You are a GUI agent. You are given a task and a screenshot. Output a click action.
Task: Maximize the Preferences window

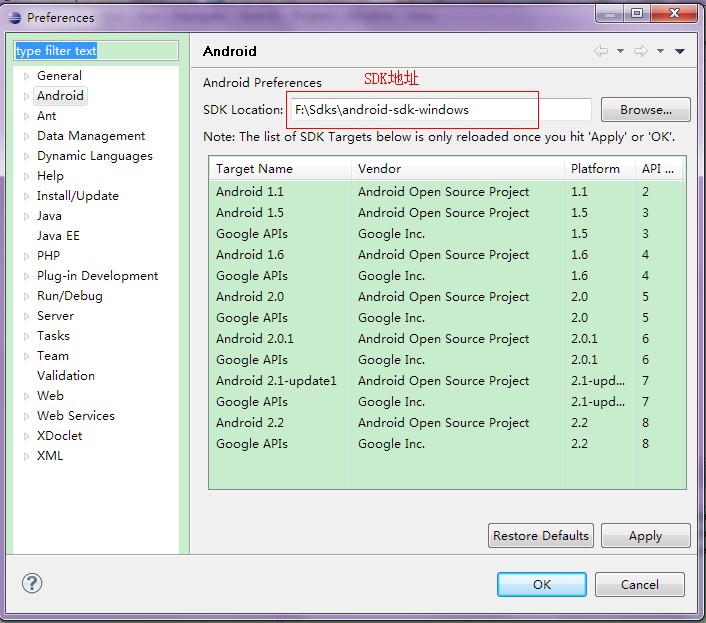pyautogui.click(x=637, y=13)
